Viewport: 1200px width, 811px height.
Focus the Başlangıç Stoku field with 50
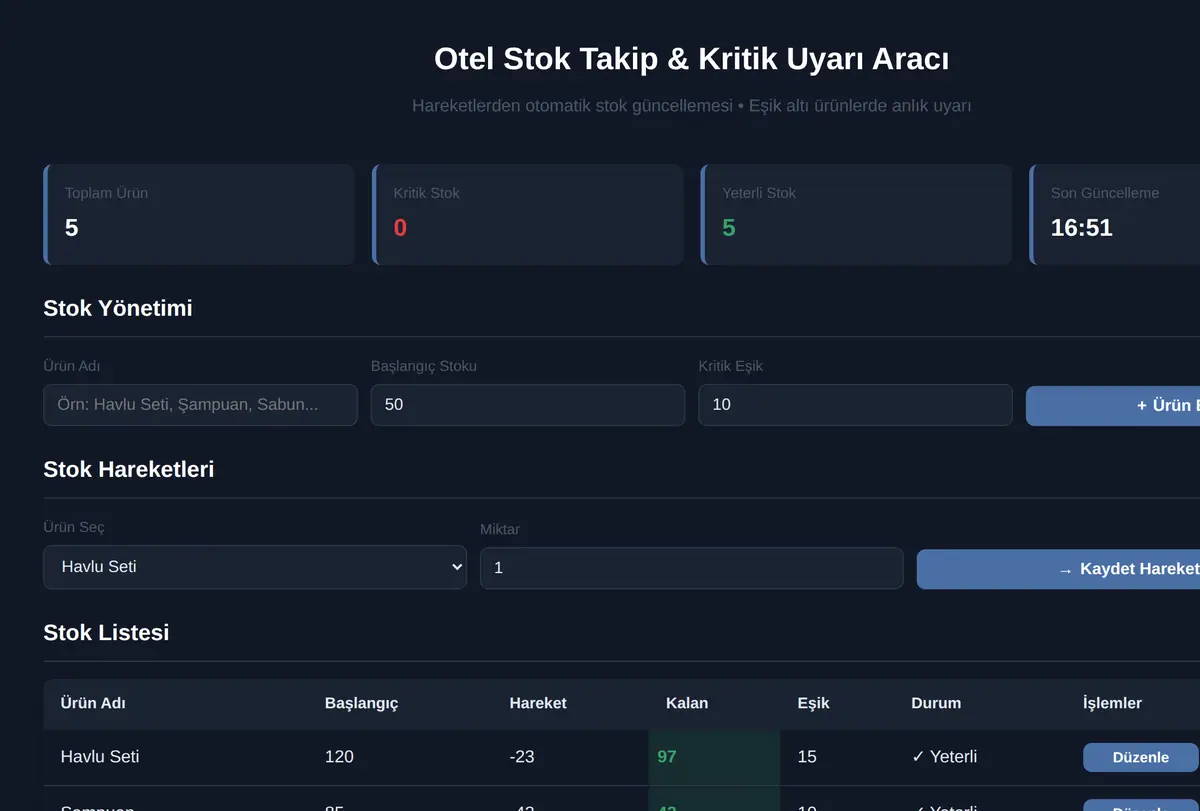click(x=528, y=405)
